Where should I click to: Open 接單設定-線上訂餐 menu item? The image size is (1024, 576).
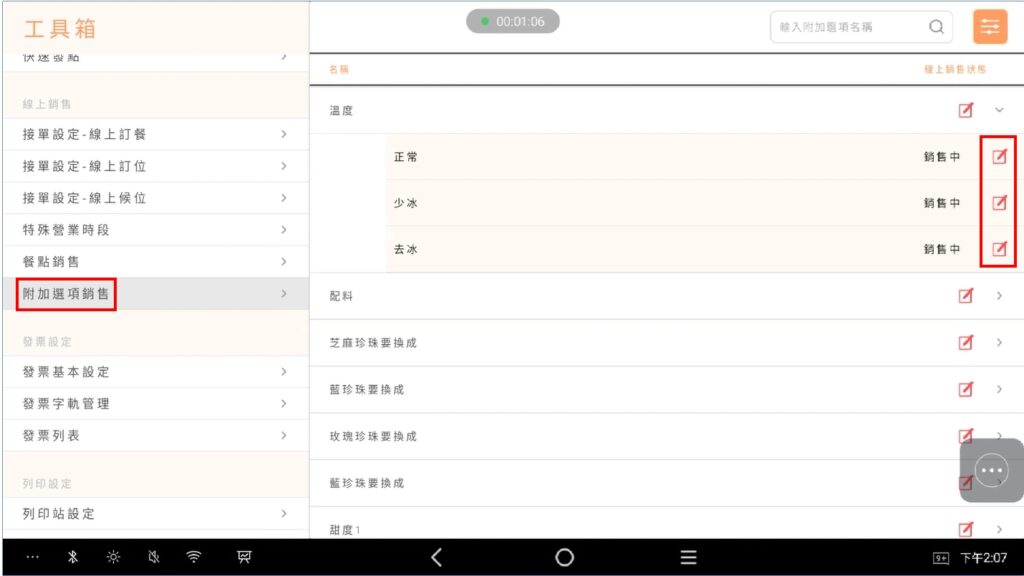pyautogui.click(x=154, y=134)
